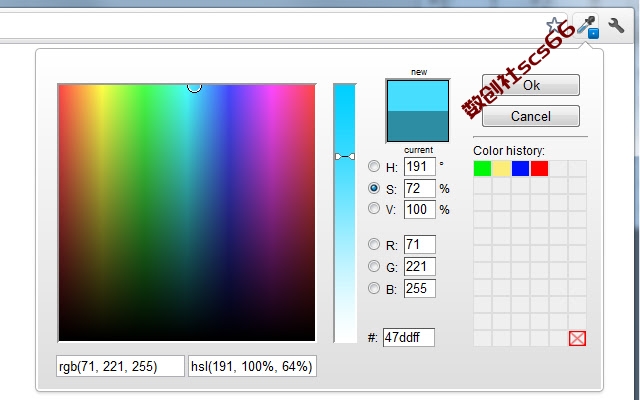Select the R red channel radio button
The width and height of the screenshot is (640, 400).
coord(373,244)
